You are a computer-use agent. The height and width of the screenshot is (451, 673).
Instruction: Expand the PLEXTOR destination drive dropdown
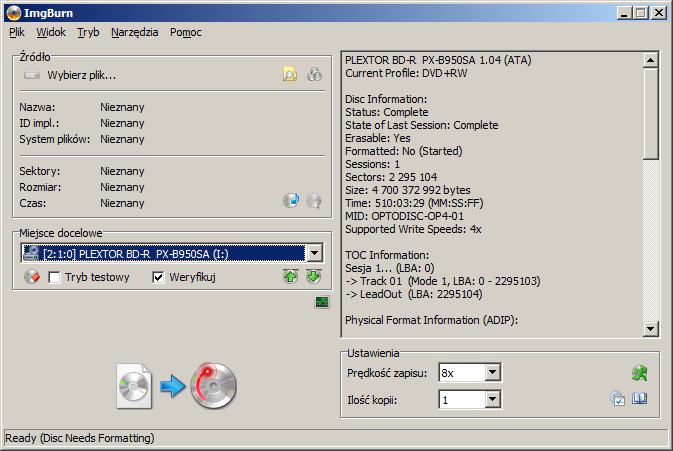(x=315, y=253)
